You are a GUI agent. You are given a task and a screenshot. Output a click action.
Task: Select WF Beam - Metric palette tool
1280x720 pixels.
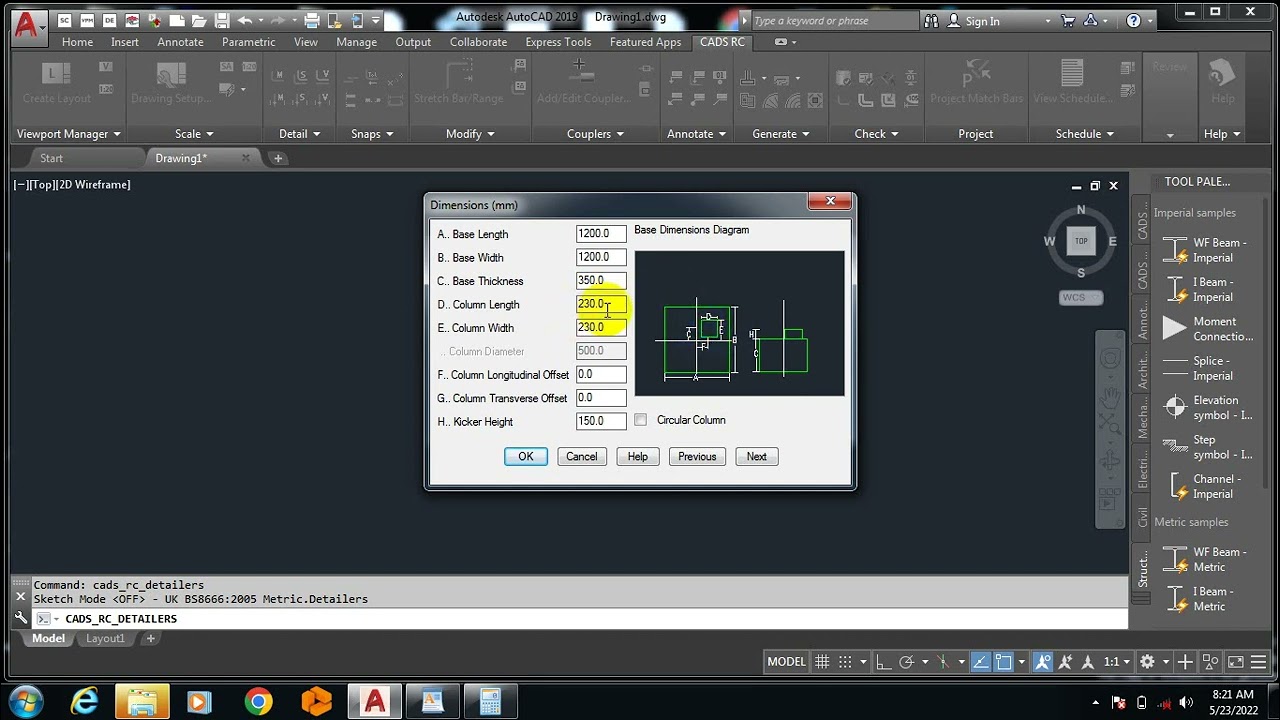[x=1206, y=559]
